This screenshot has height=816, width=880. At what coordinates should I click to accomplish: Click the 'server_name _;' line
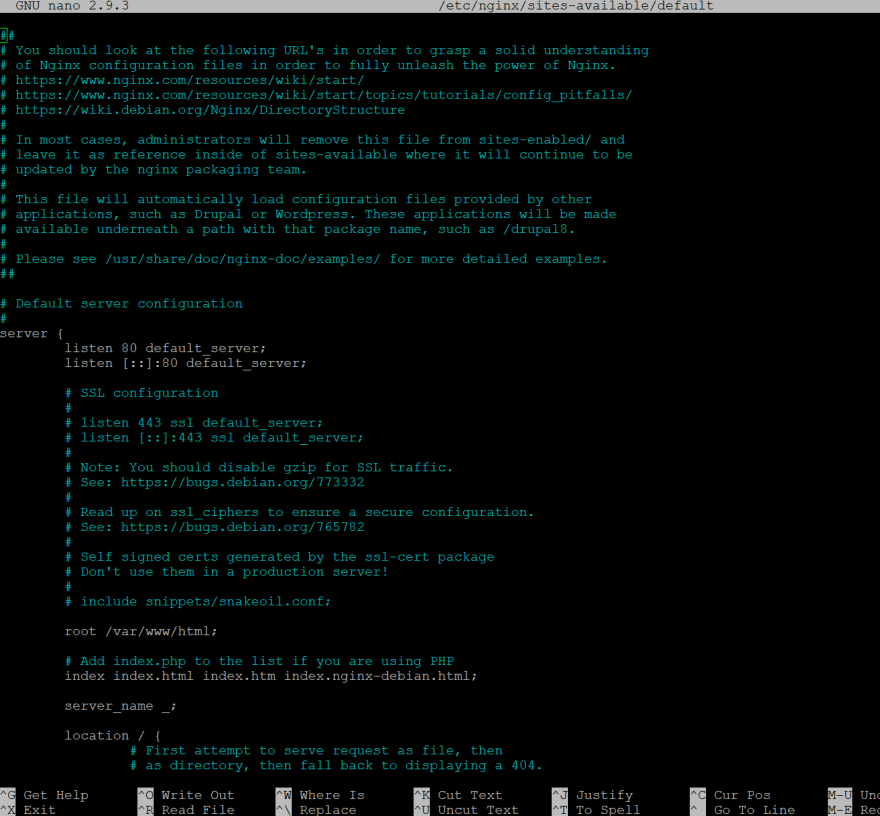121,706
